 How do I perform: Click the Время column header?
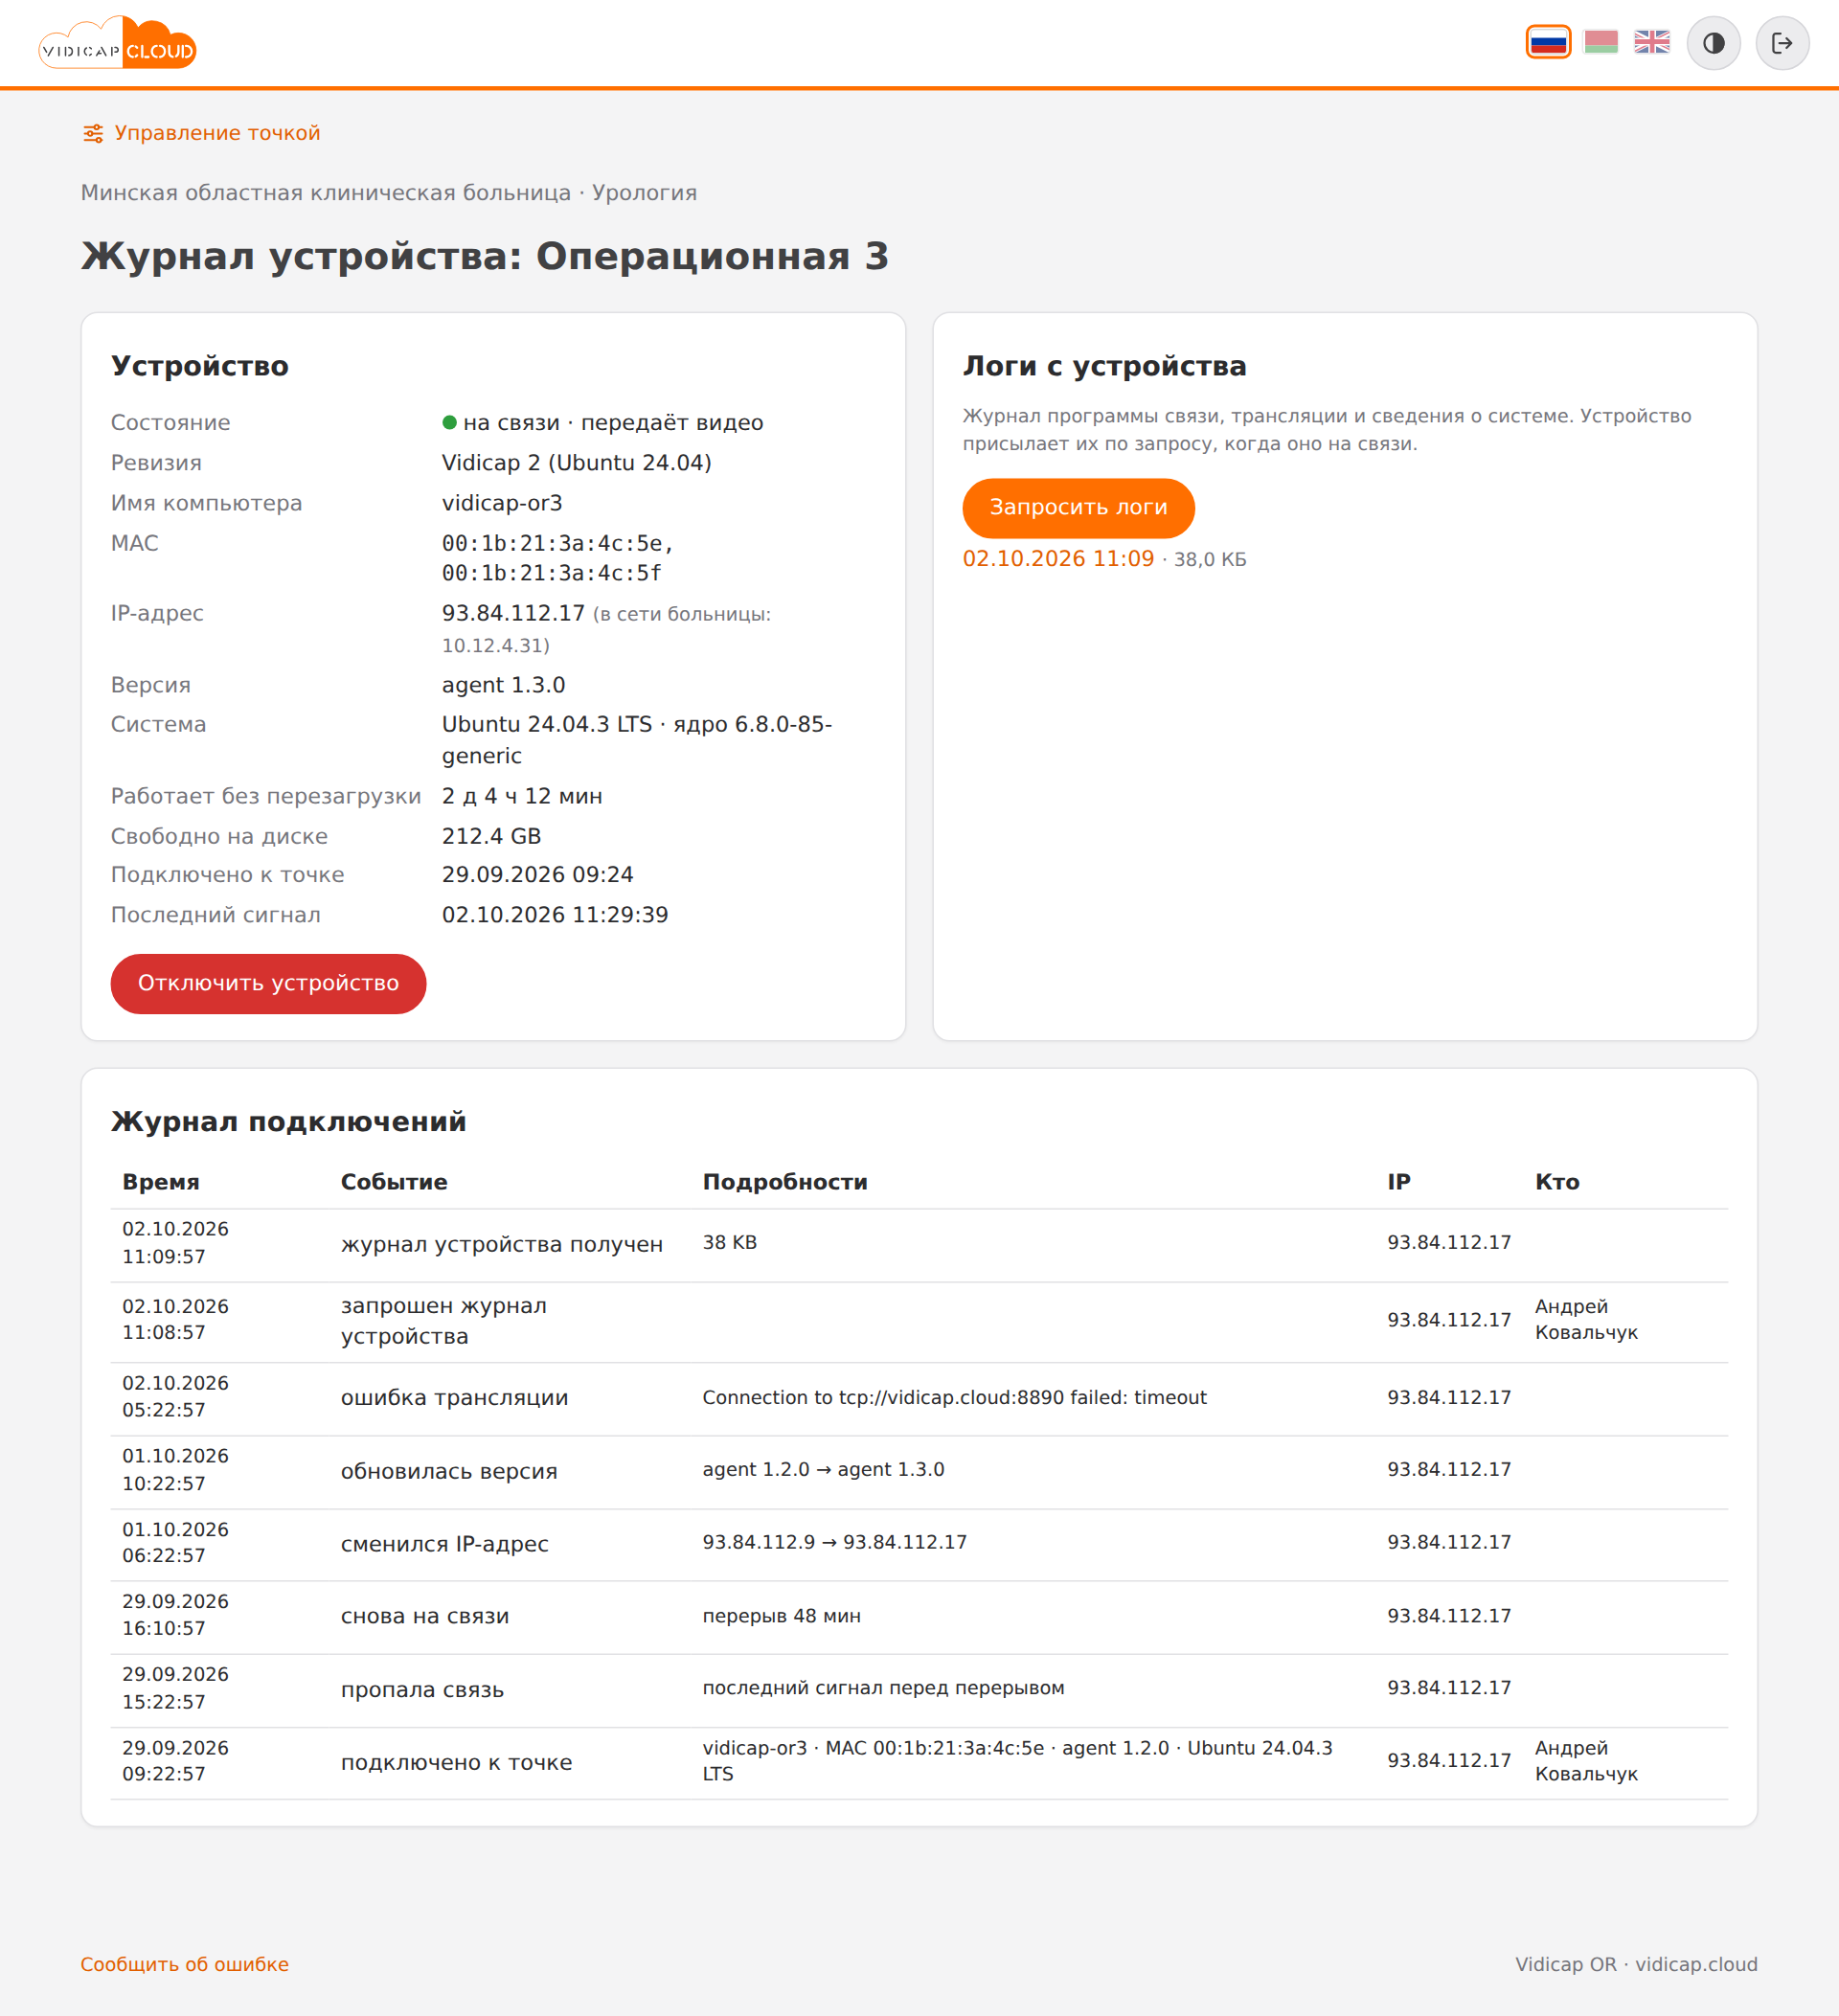coord(161,1182)
